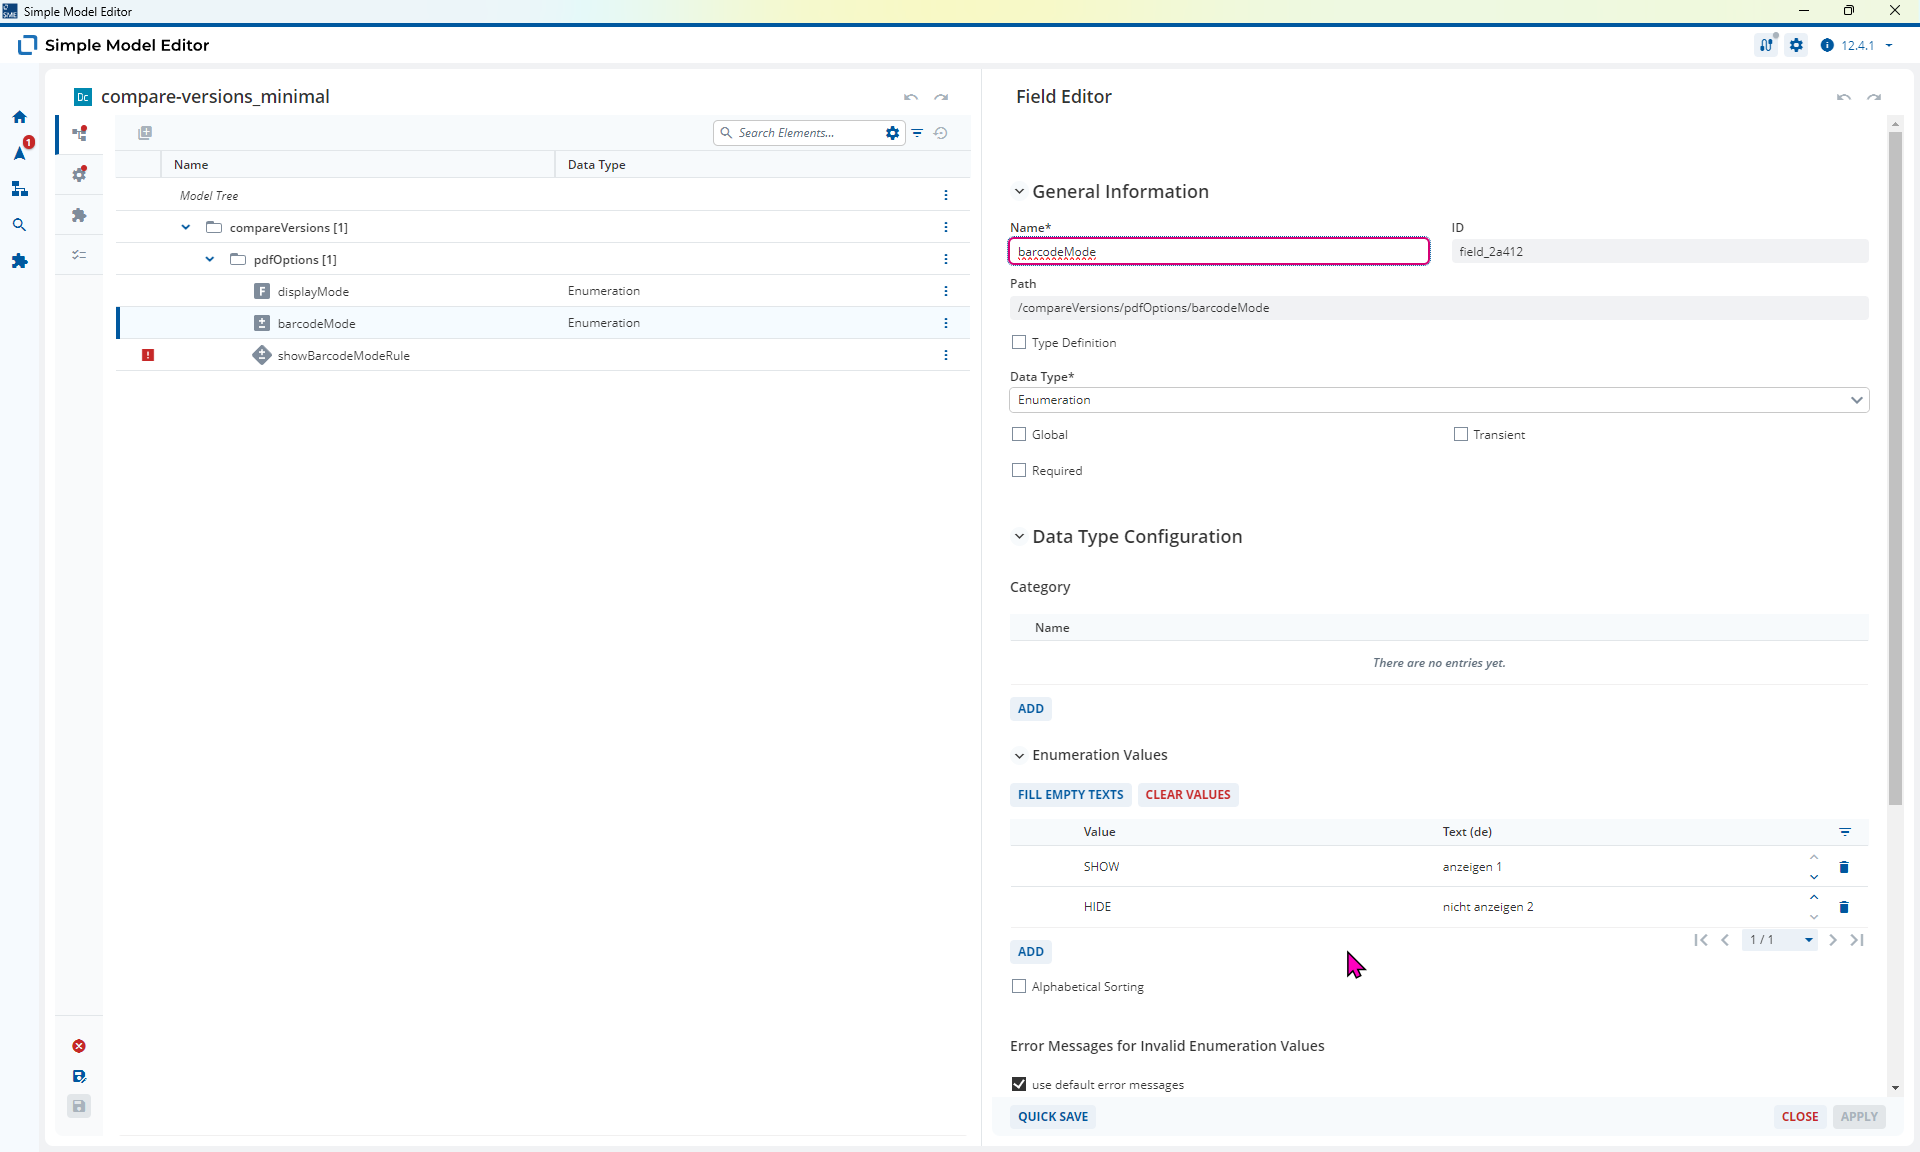The width and height of the screenshot is (1920, 1152).
Task: Switch to the gear settings tab
Action: (80, 174)
